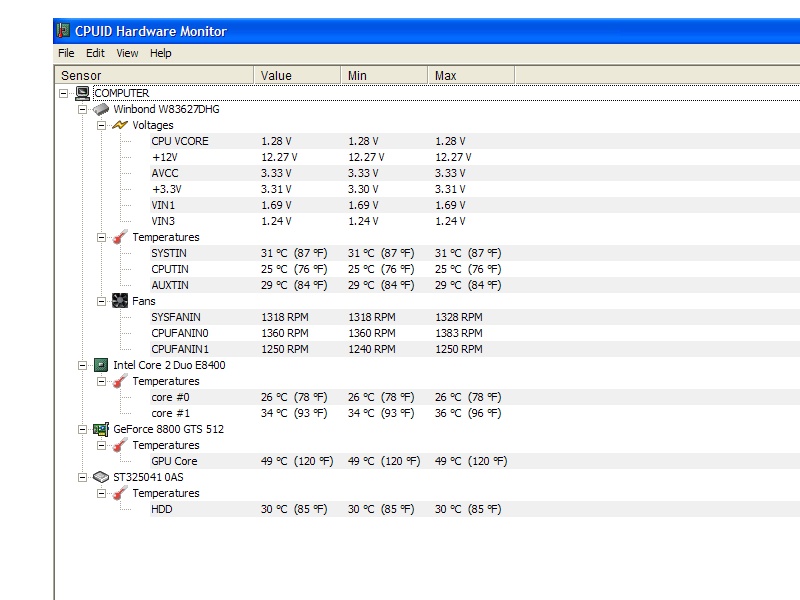This screenshot has height=600, width=800.
Task: Select the VIN1 voltage row
Action: pyautogui.click(x=474, y=205)
